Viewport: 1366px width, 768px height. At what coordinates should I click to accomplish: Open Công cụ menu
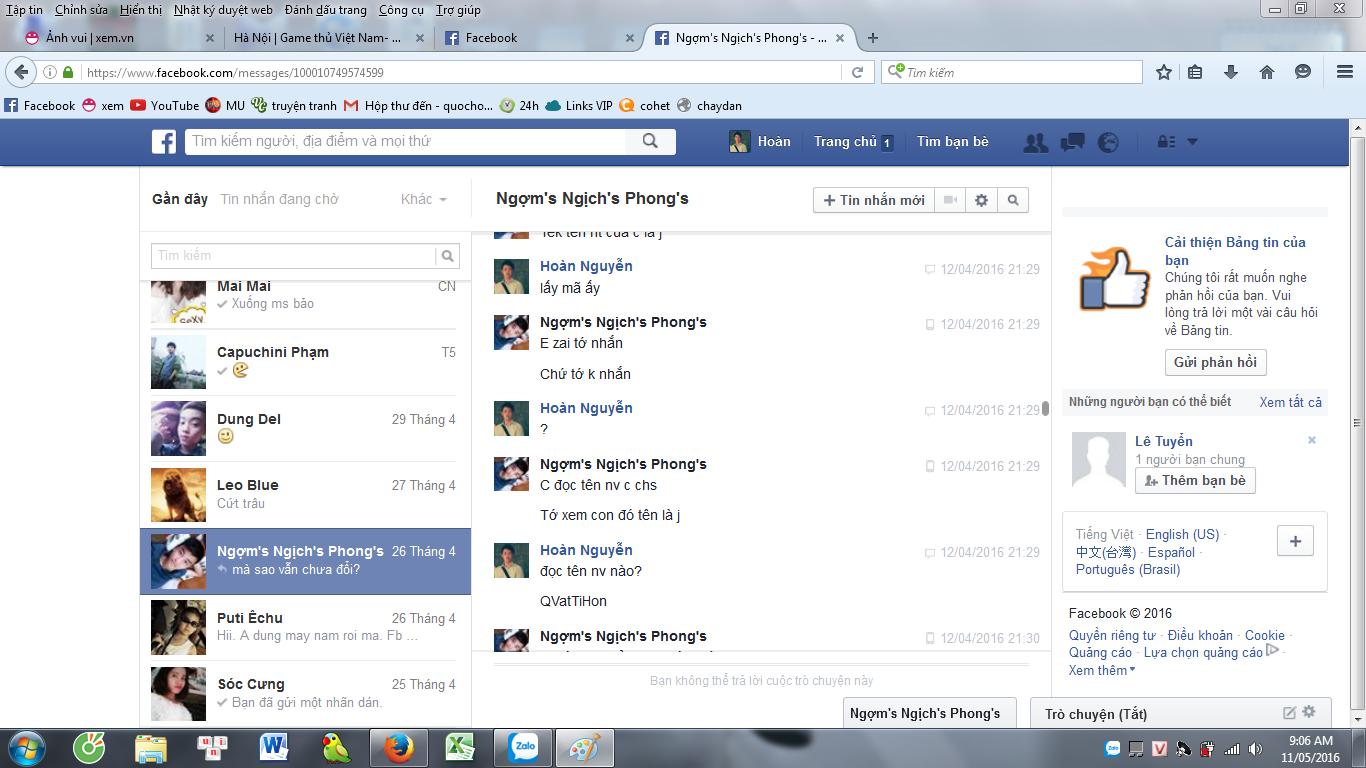(401, 10)
